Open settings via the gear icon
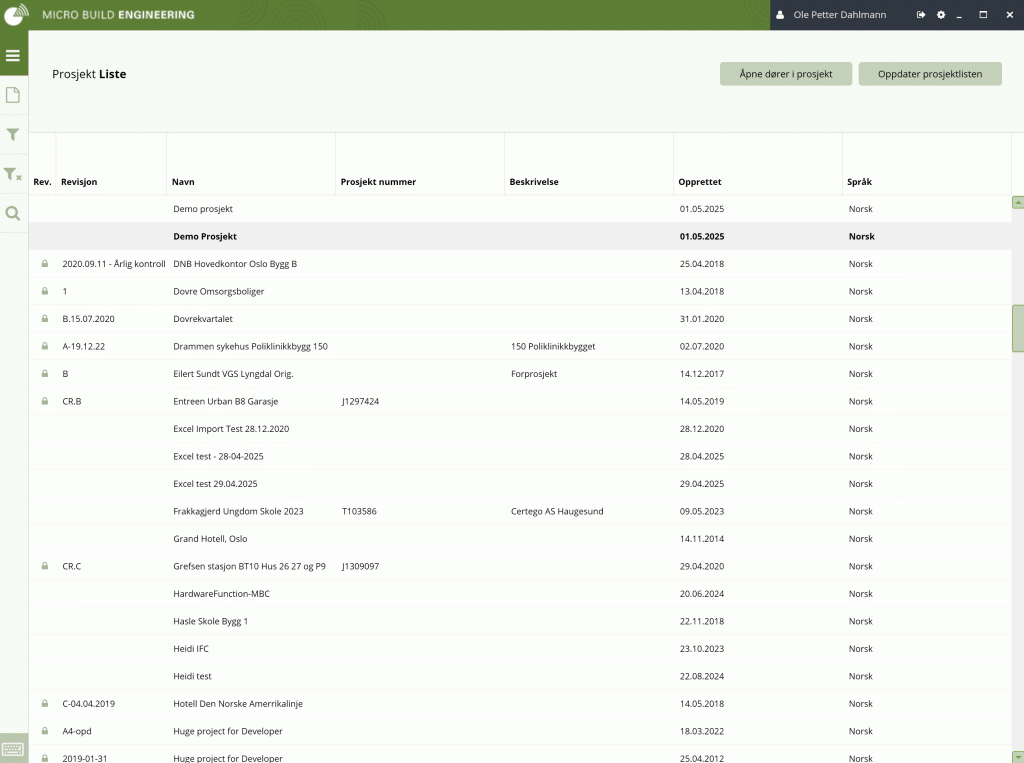 click(941, 14)
